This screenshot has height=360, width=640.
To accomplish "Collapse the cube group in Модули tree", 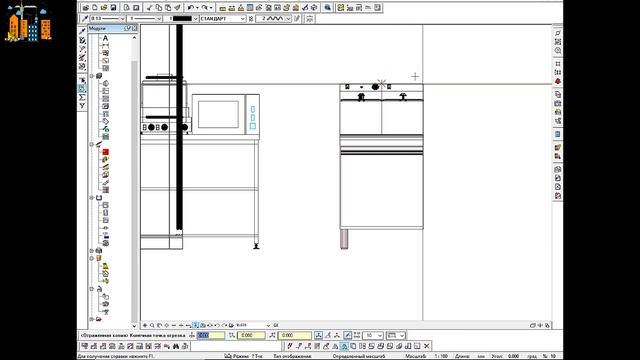I will pyautogui.click(x=92, y=76).
